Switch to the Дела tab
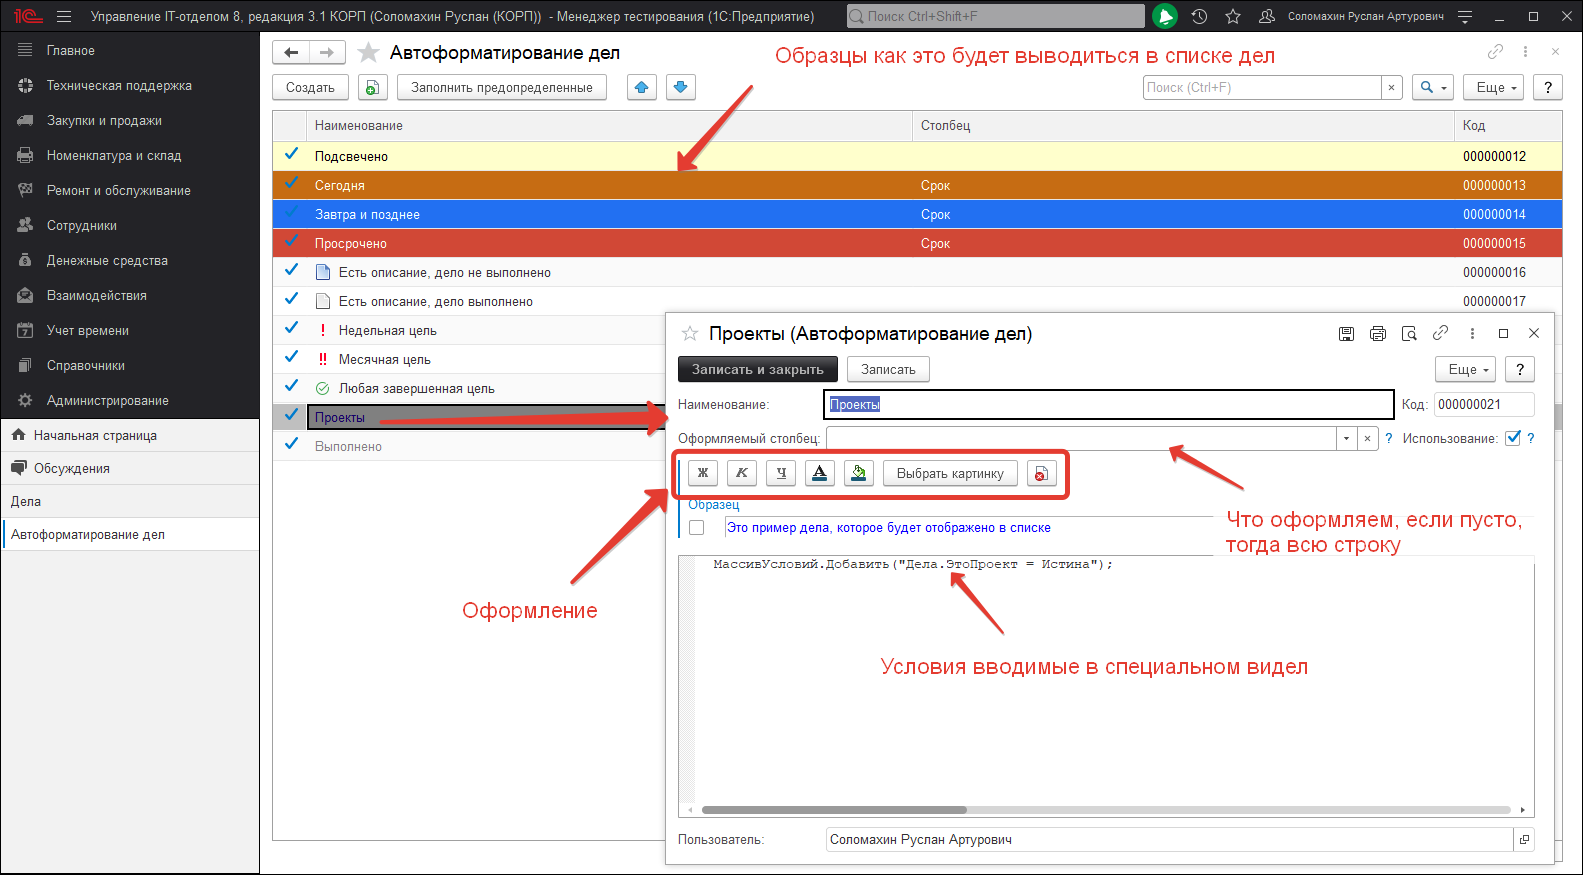Screen dimensions: 1583x875 (130, 502)
